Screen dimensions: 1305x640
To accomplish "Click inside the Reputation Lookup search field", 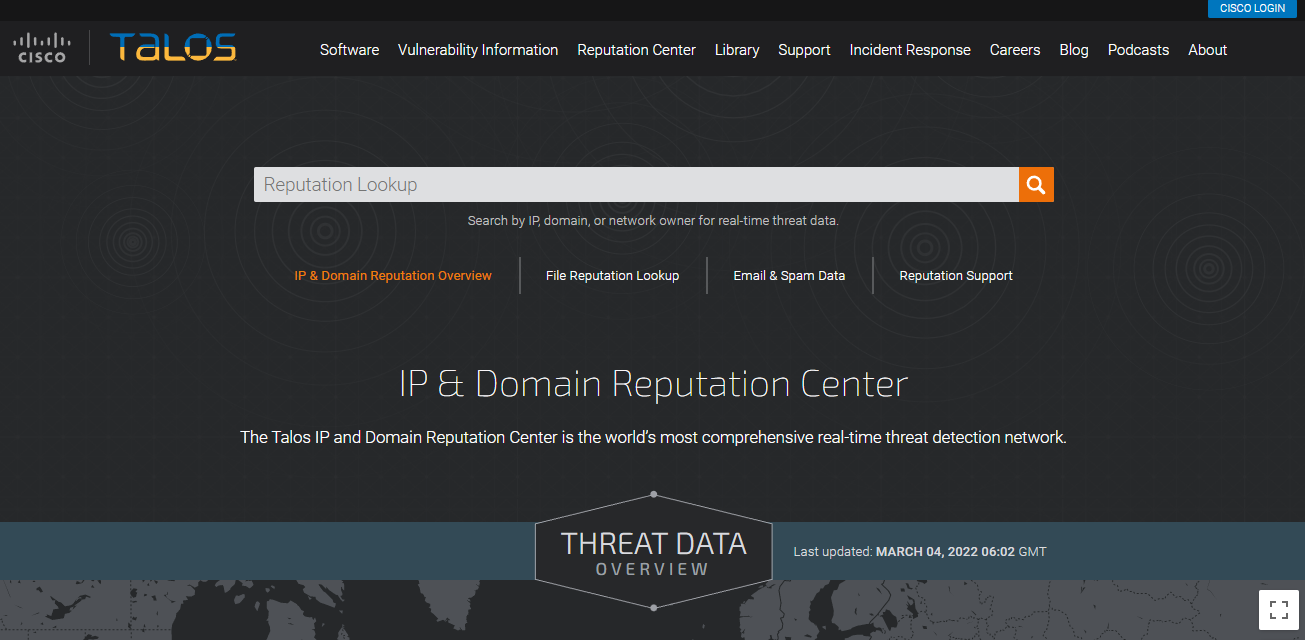I will 630,184.
